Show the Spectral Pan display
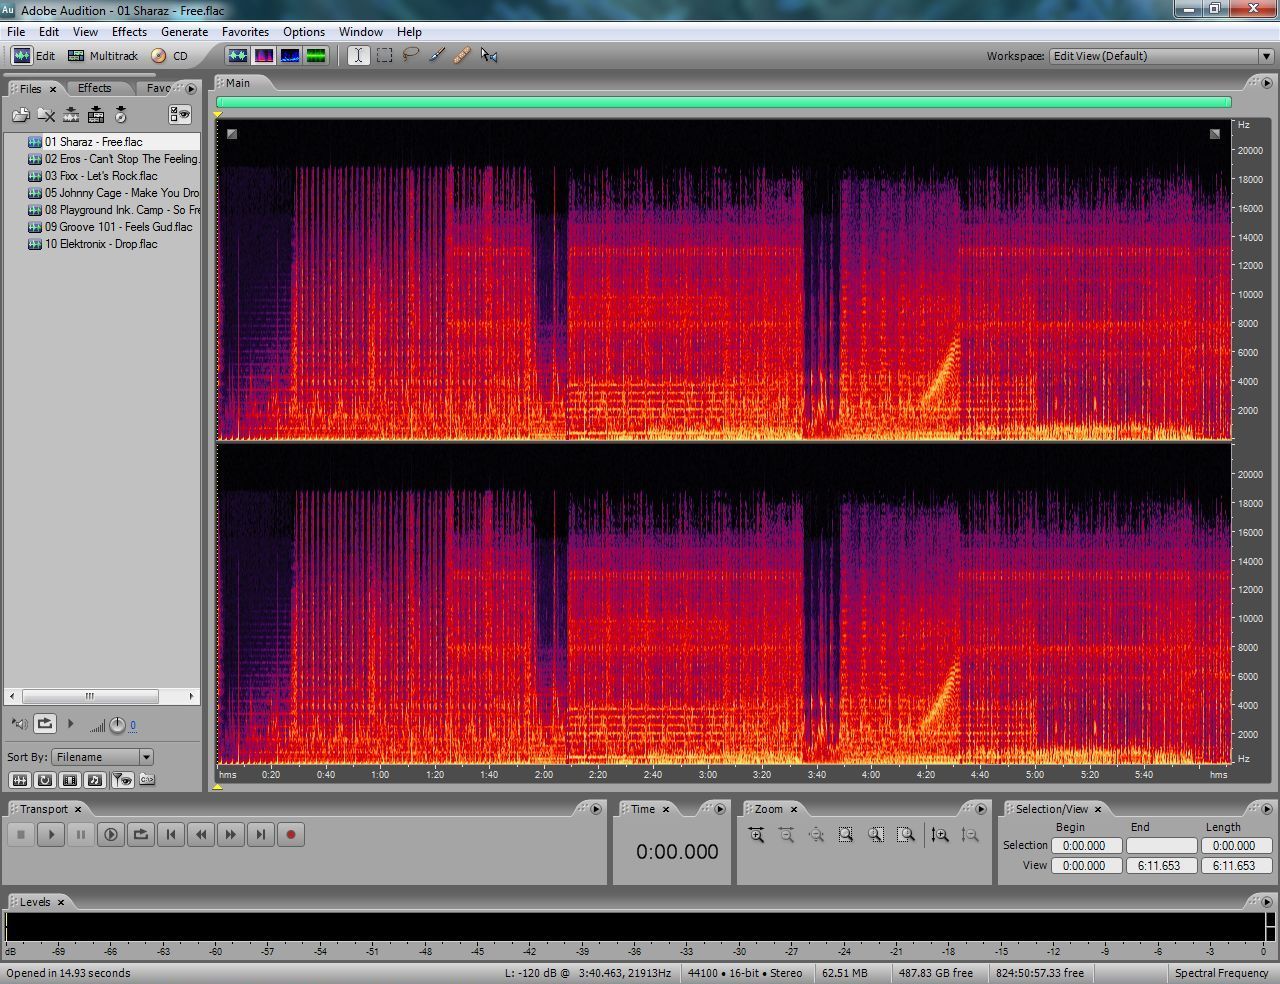 [290, 56]
